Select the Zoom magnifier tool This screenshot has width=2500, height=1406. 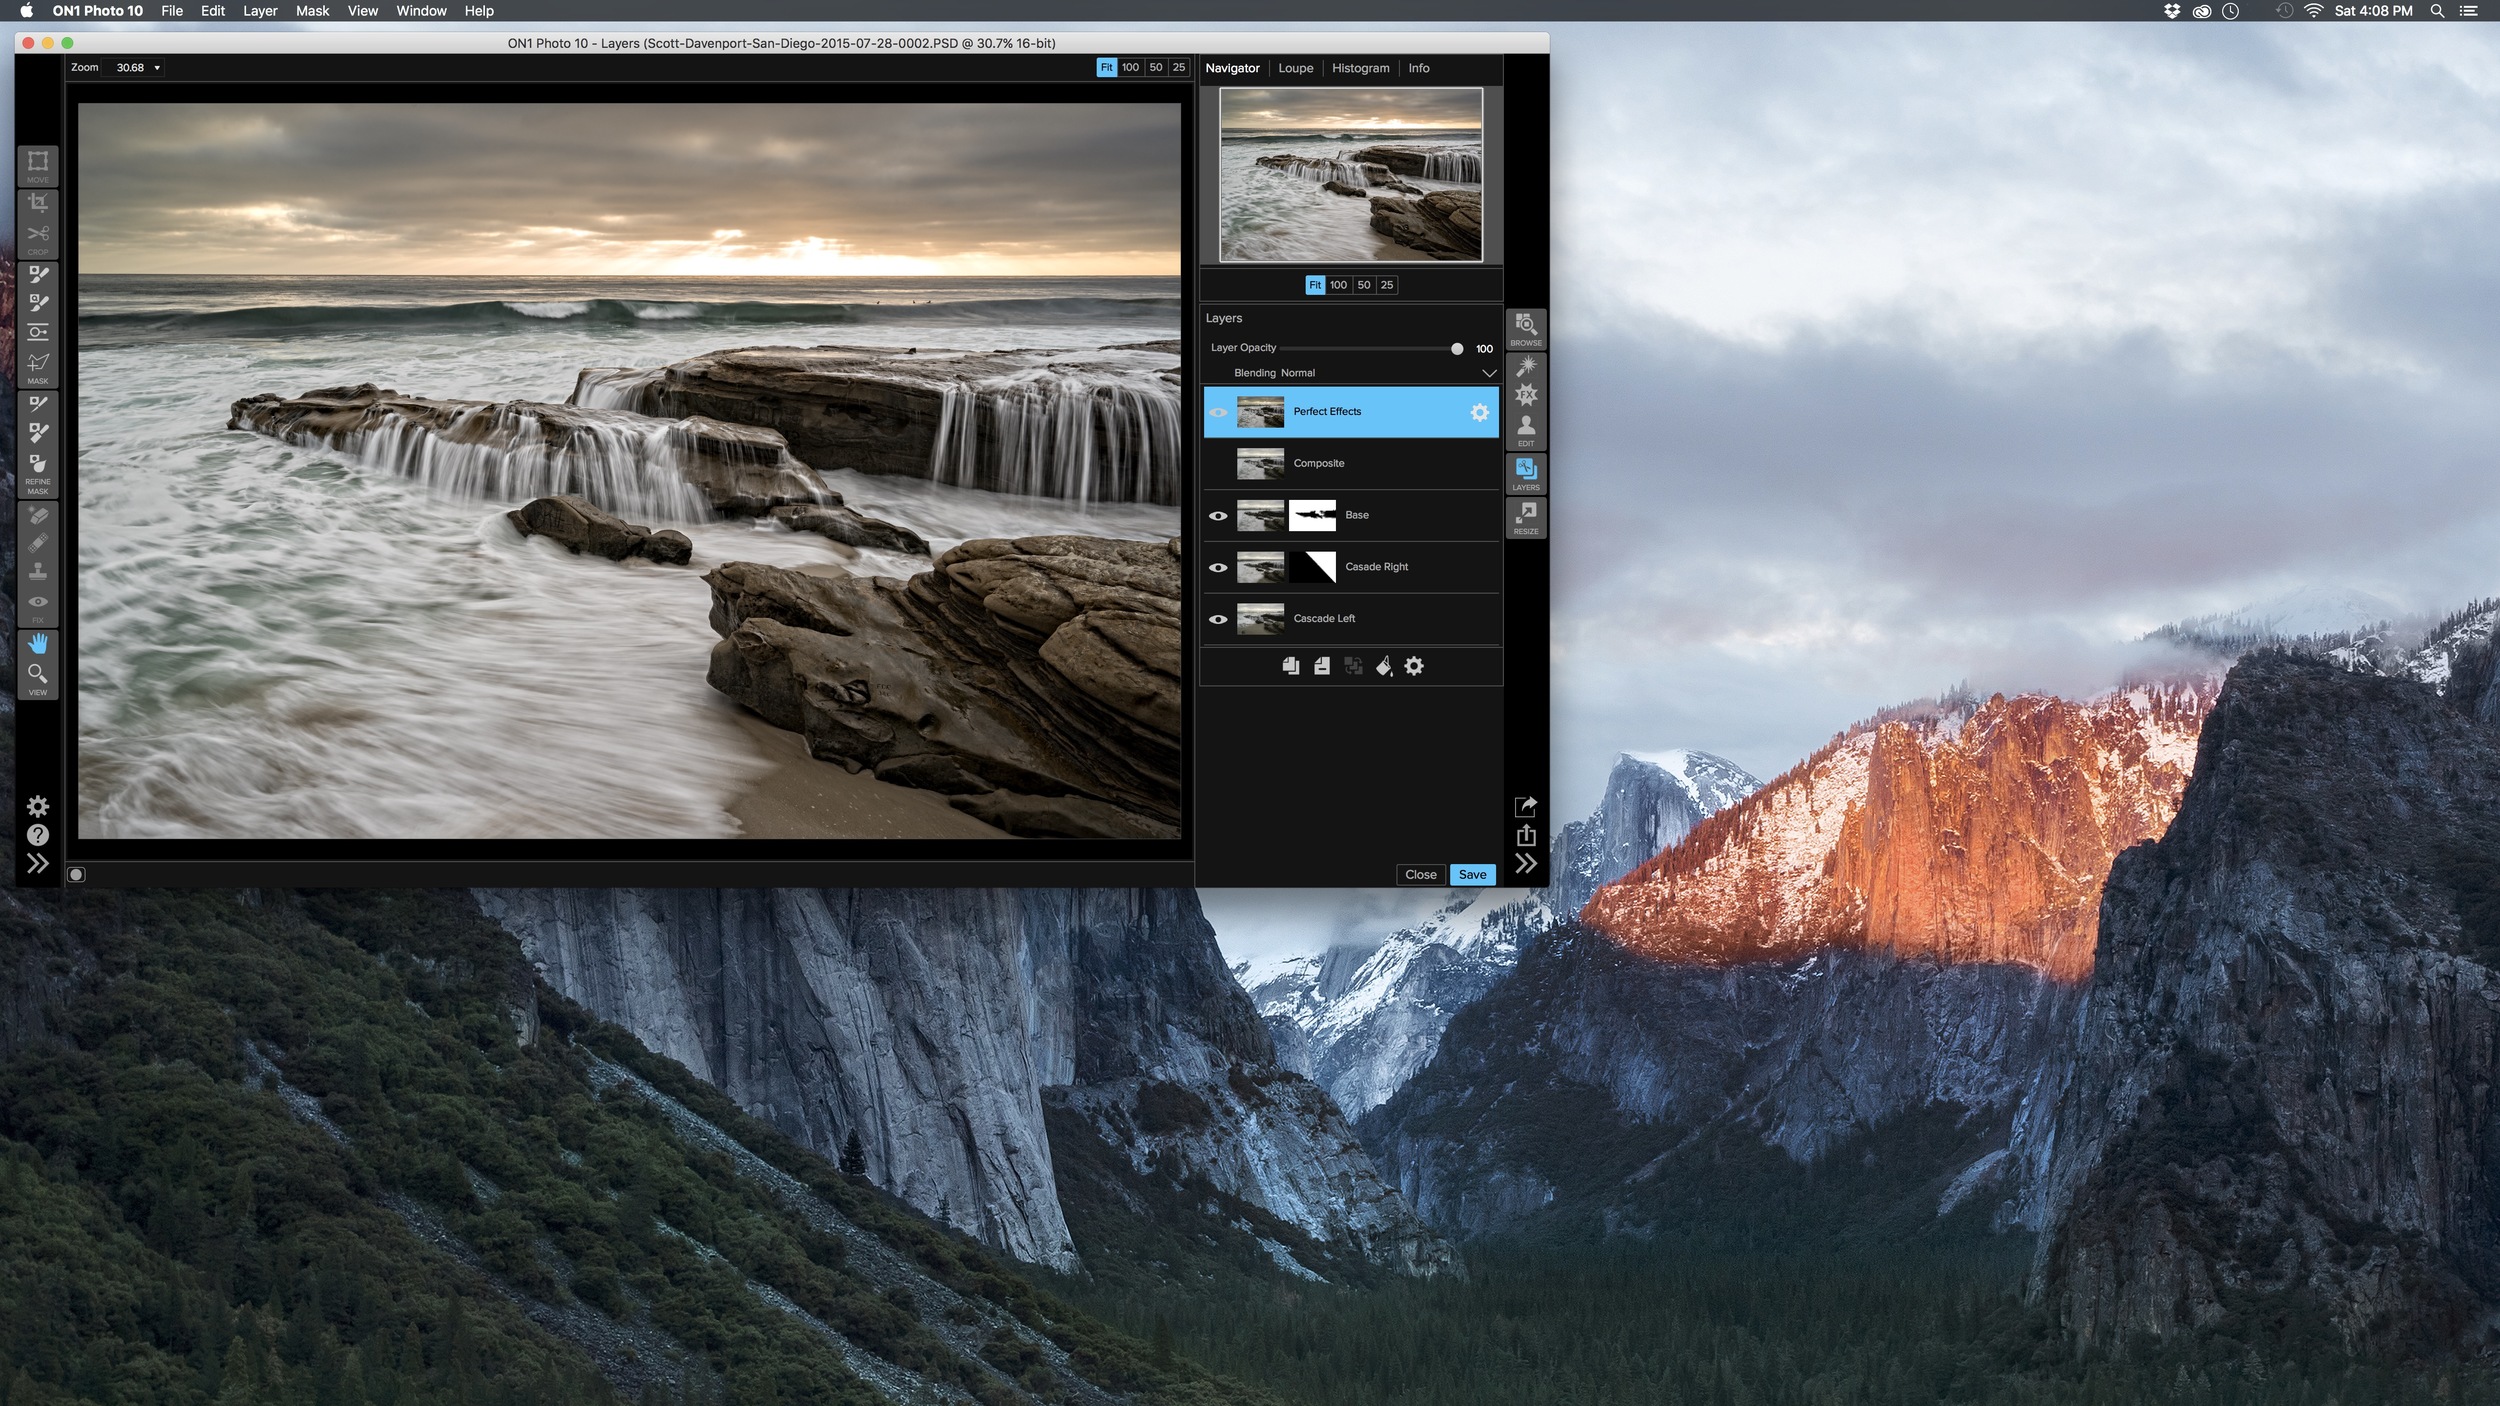pos(38,673)
